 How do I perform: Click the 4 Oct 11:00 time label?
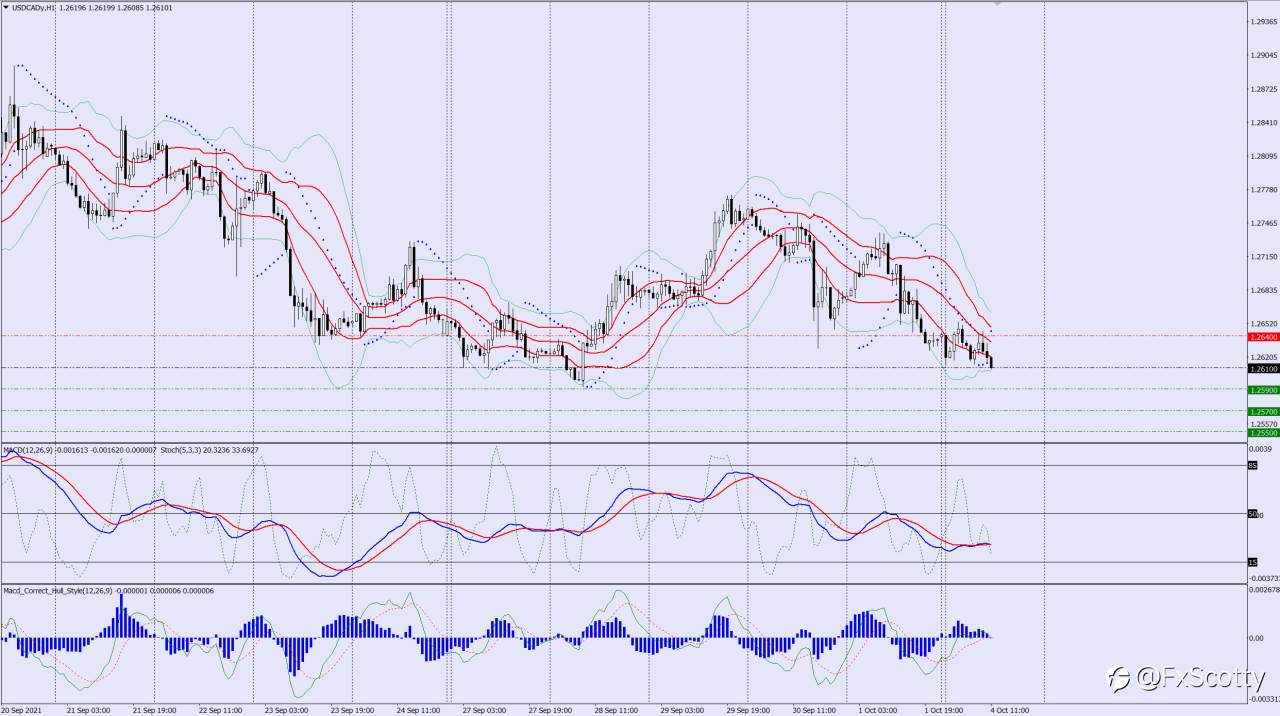(1010, 709)
